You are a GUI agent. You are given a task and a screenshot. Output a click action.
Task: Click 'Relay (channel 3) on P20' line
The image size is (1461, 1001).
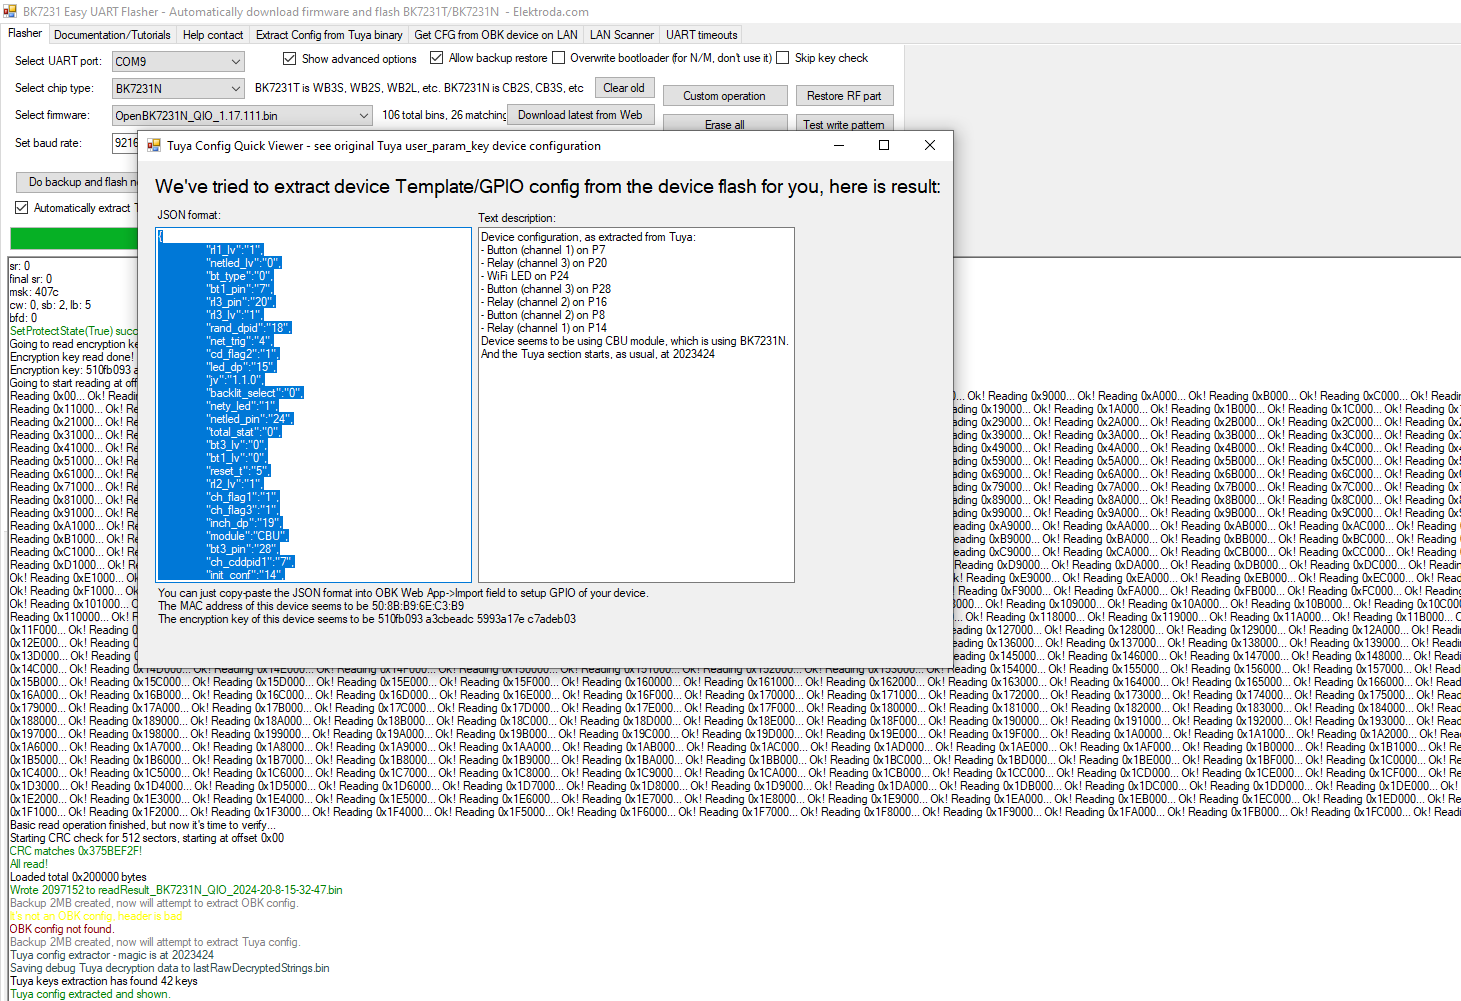pyautogui.click(x=544, y=263)
